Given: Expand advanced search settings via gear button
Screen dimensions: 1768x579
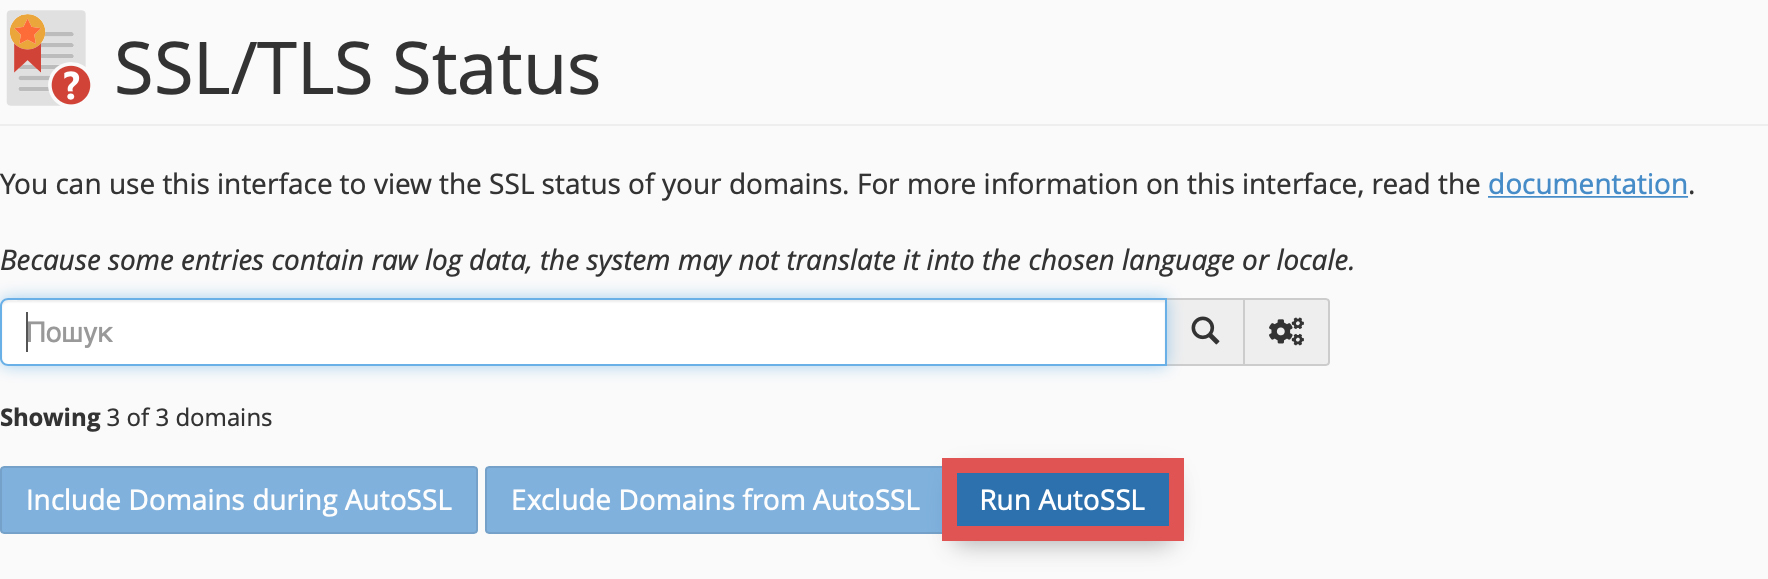Looking at the screenshot, I should tap(1286, 331).
